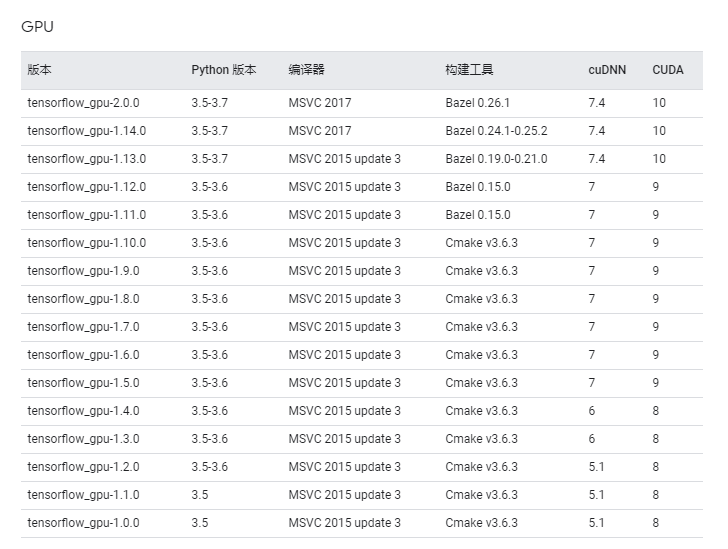Select tensorflow_gpu-1.0.0 version cell
The height and width of the screenshot is (549, 728).
click(x=84, y=523)
